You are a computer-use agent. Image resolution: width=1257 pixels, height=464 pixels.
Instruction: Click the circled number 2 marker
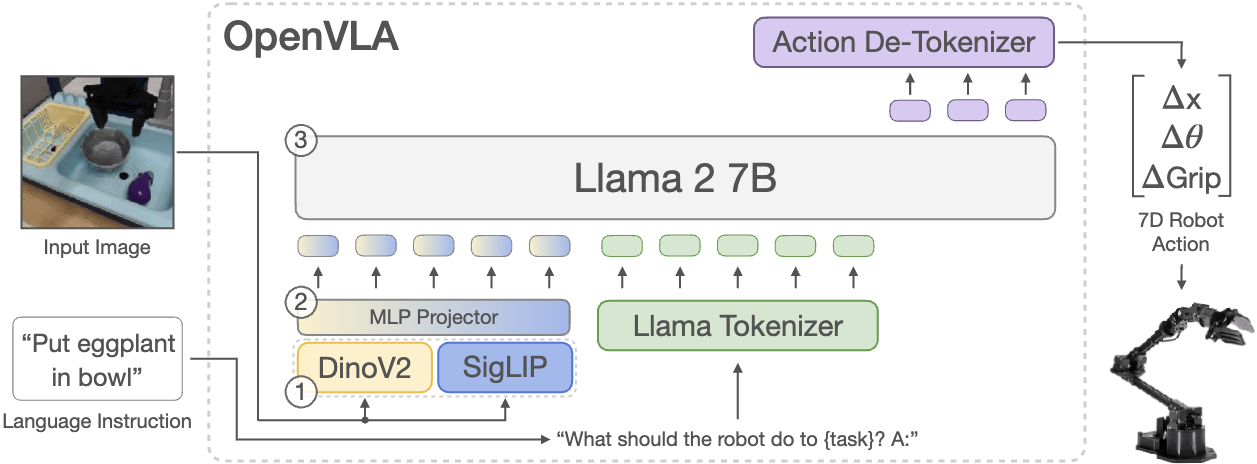(x=297, y=298)
